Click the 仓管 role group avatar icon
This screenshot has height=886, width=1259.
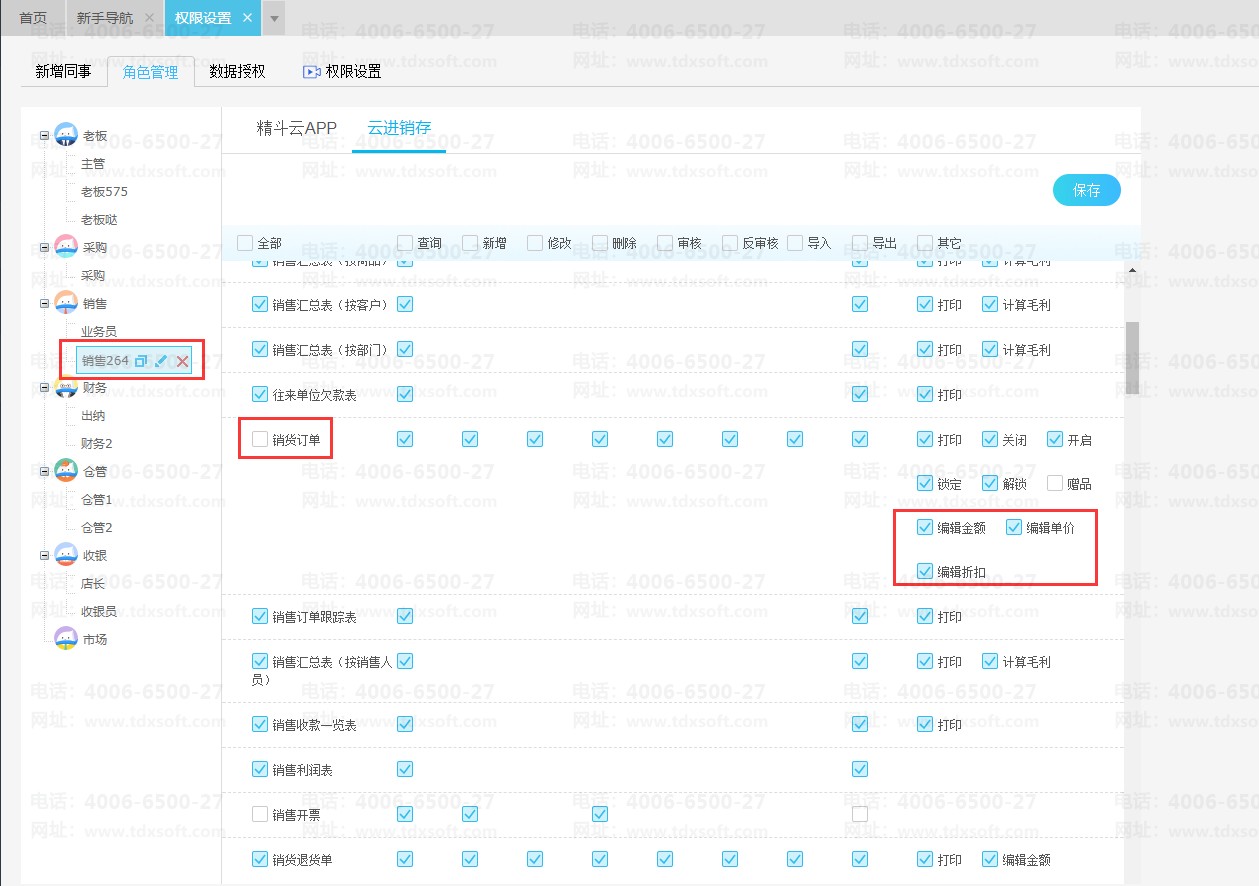pos(66,471)
